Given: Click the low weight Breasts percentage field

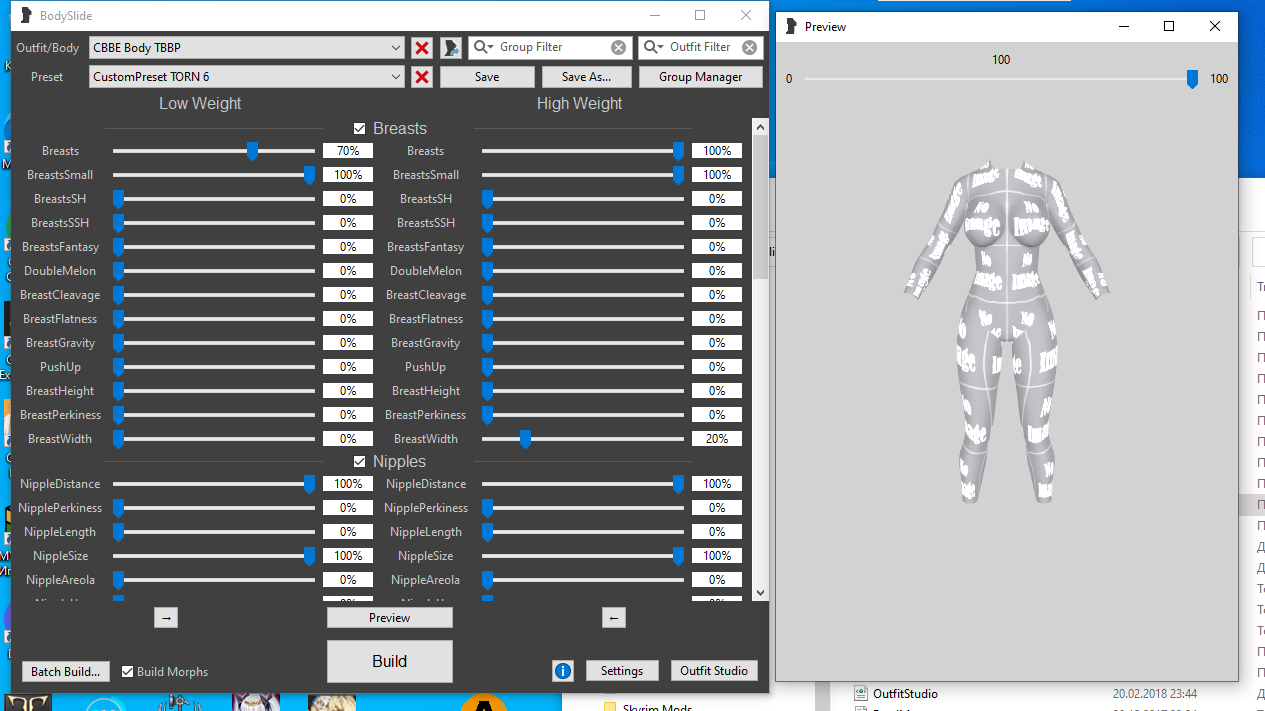Looking at the screenshot, I should (x=347, y=151).
